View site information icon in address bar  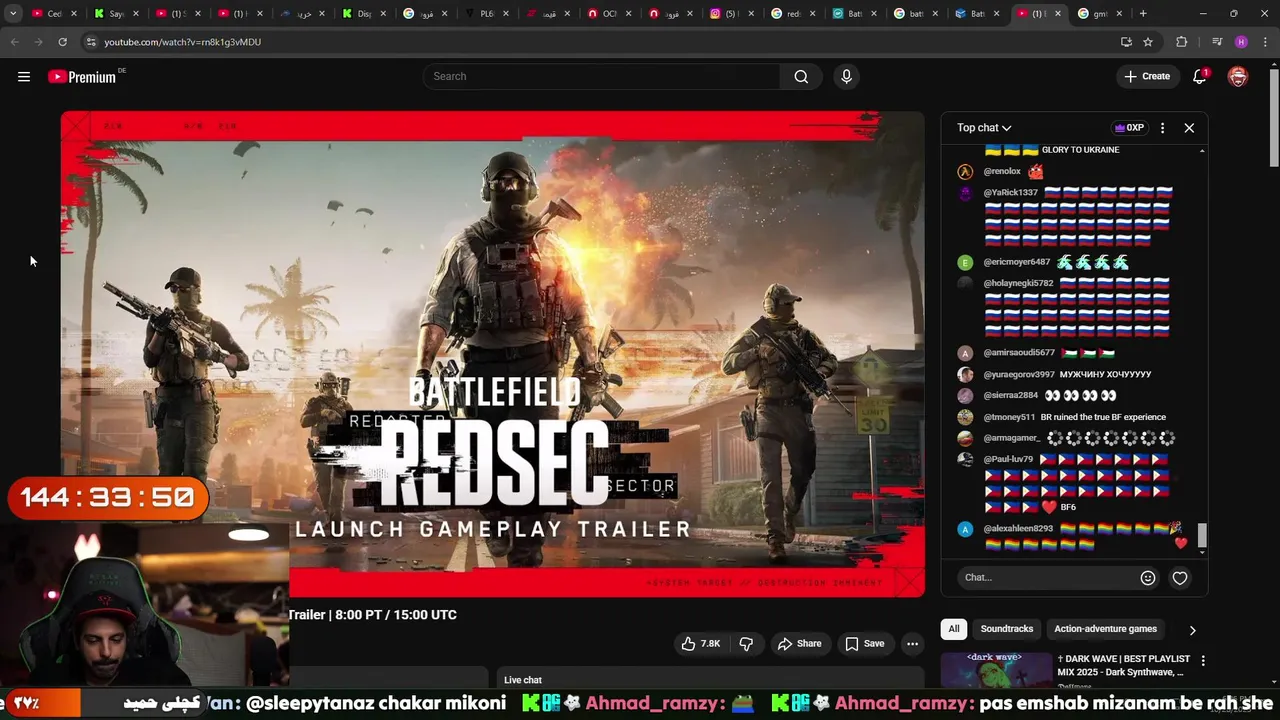click(x=91, y=42)
